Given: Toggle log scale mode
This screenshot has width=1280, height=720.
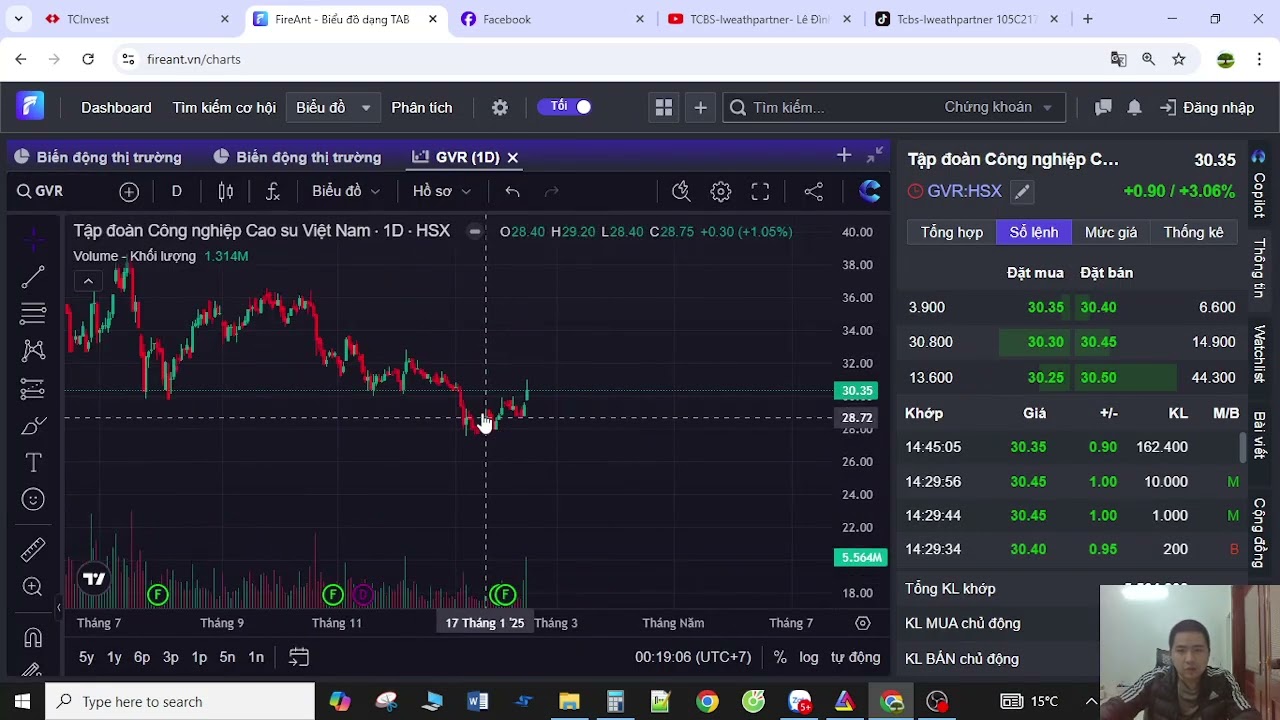Looking at the screenshot, I should 809,657.
